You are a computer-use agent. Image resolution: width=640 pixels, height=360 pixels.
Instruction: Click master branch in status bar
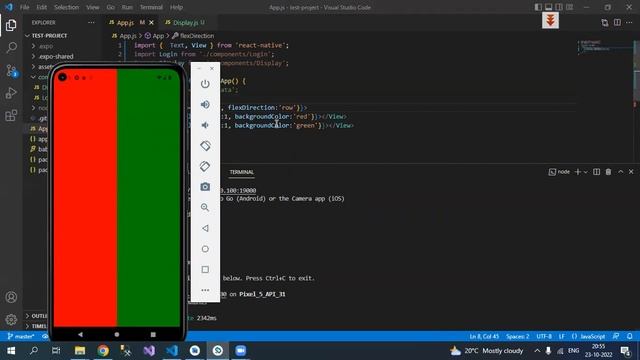coord(21,336)
